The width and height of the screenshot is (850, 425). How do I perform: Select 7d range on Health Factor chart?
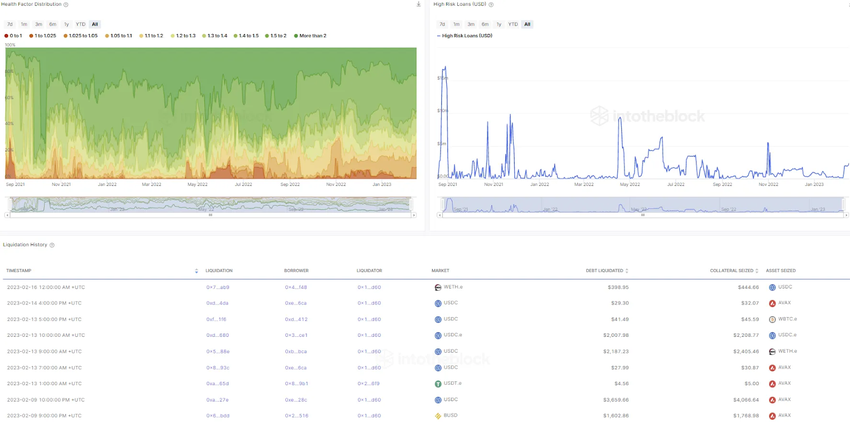pos(10,24)
